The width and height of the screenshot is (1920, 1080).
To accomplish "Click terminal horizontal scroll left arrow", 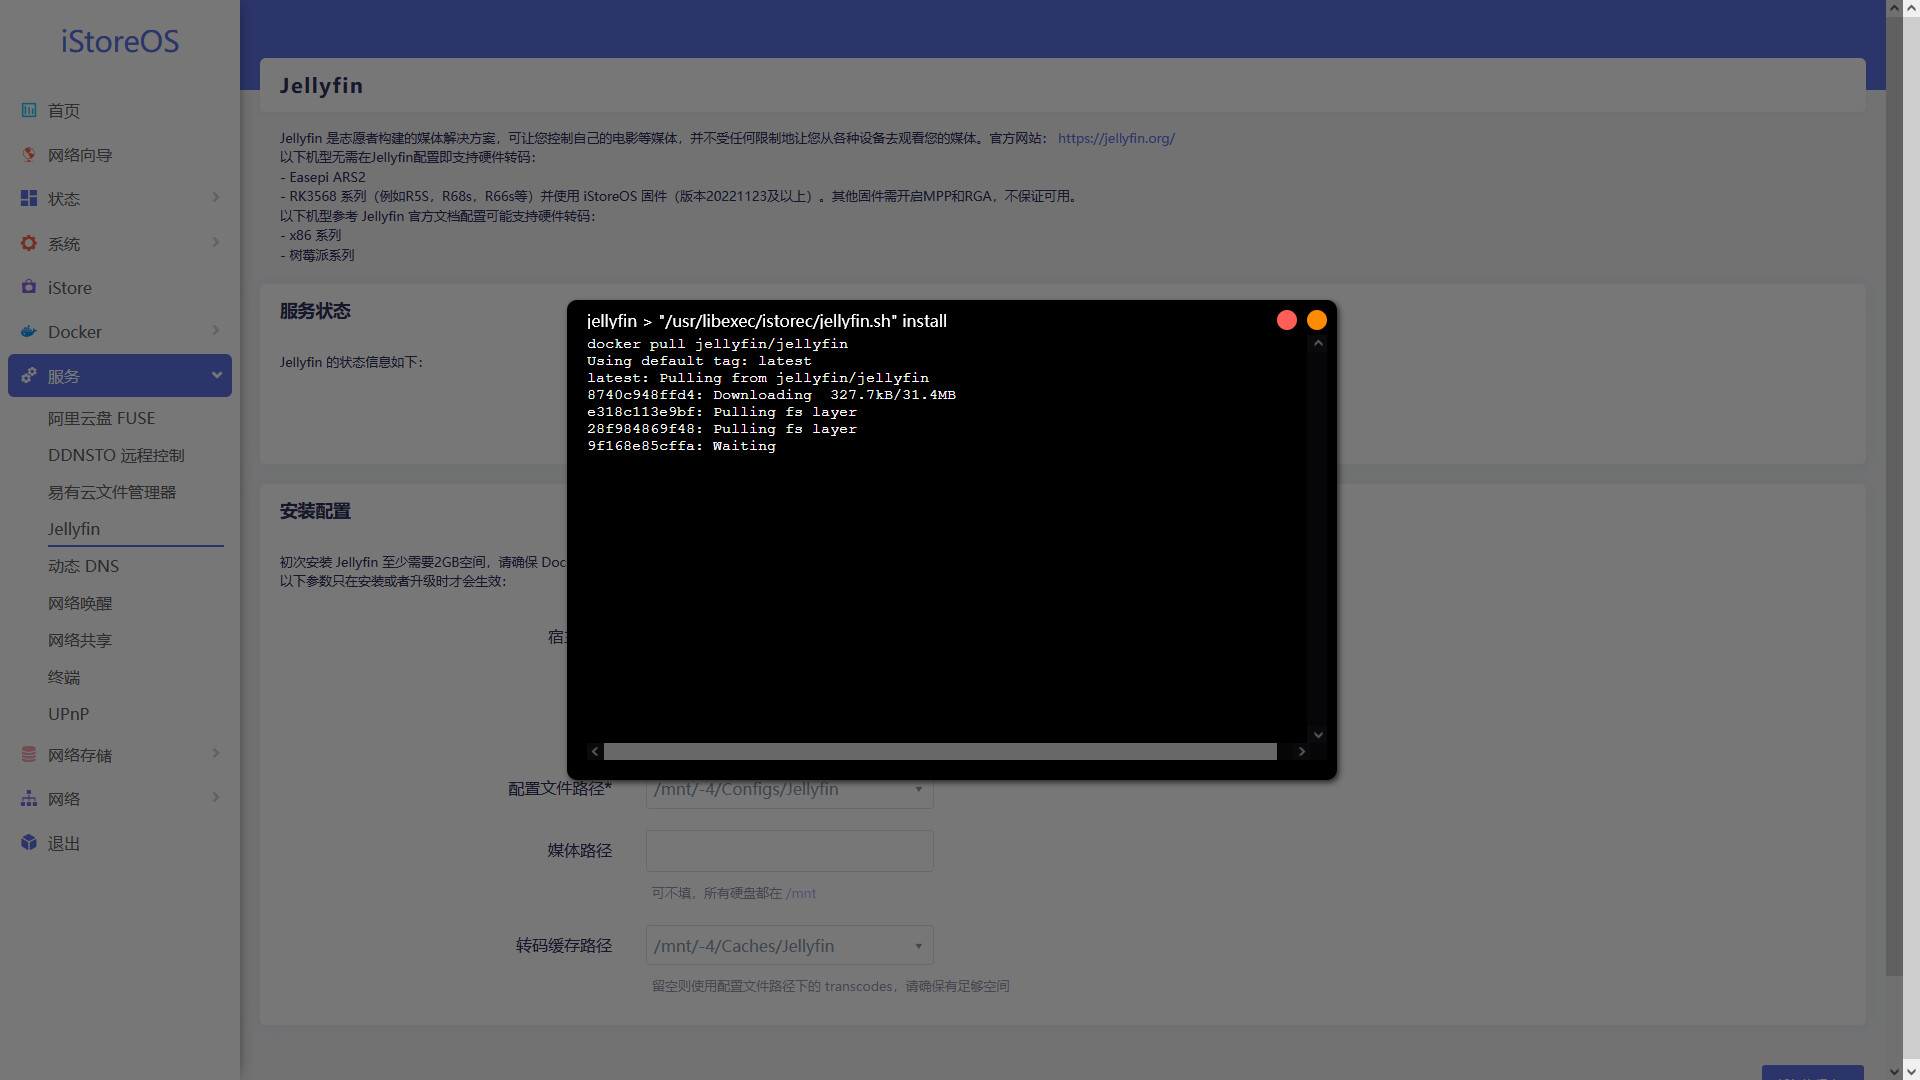I will [x=595, y=751].
